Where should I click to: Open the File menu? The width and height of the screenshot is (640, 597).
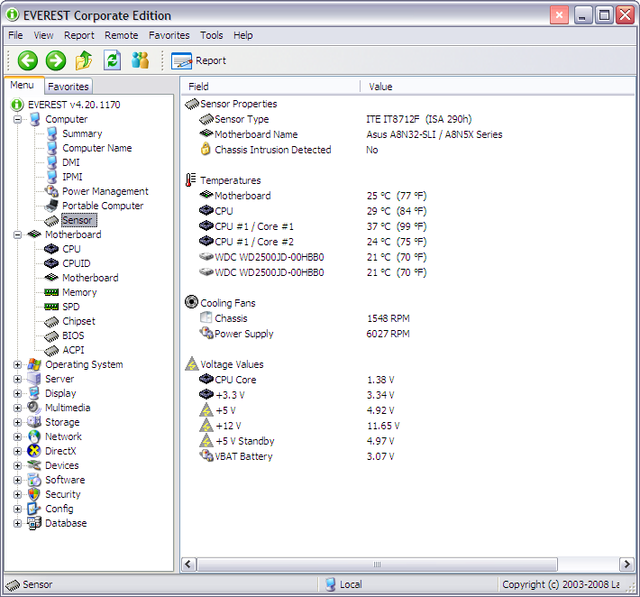(16, 36)
